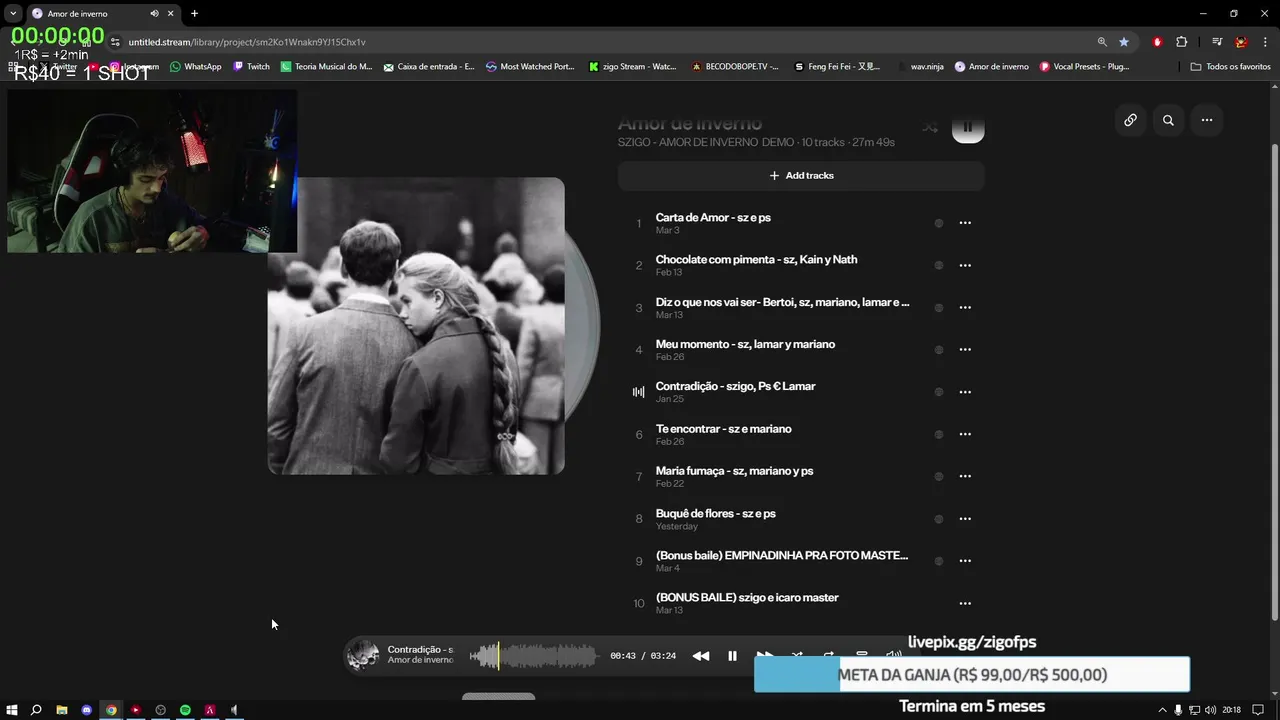
Task: Open the Caixa de entrada bookmark
Action: coord(429,67)
